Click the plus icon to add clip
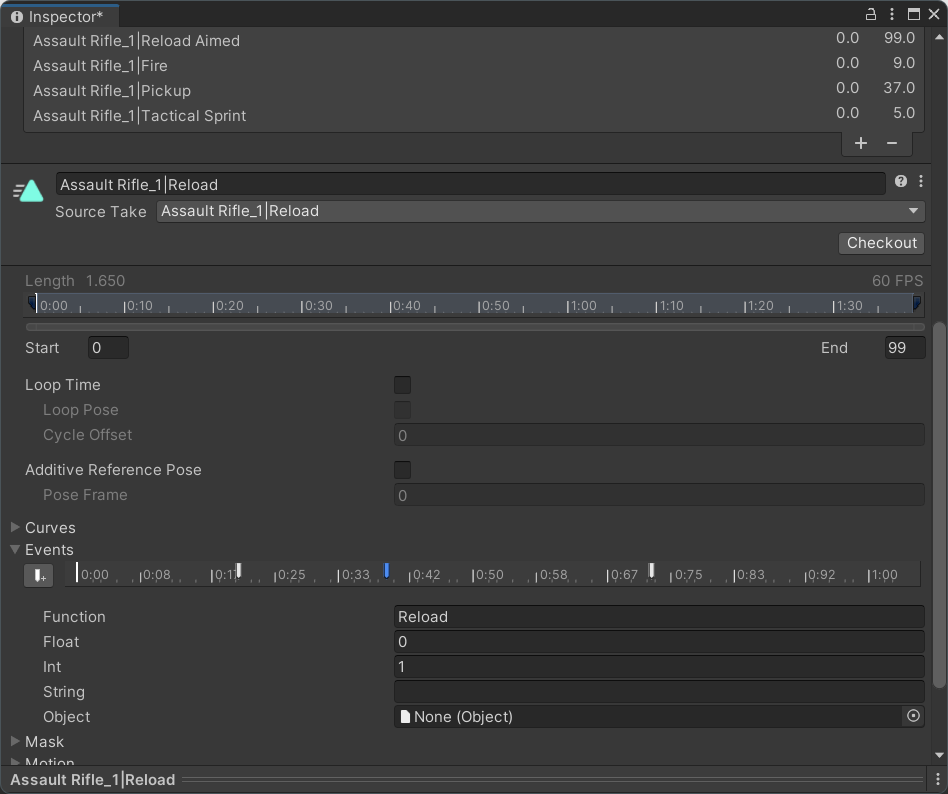This screenshot has width=948, height=794. point(861,143)
